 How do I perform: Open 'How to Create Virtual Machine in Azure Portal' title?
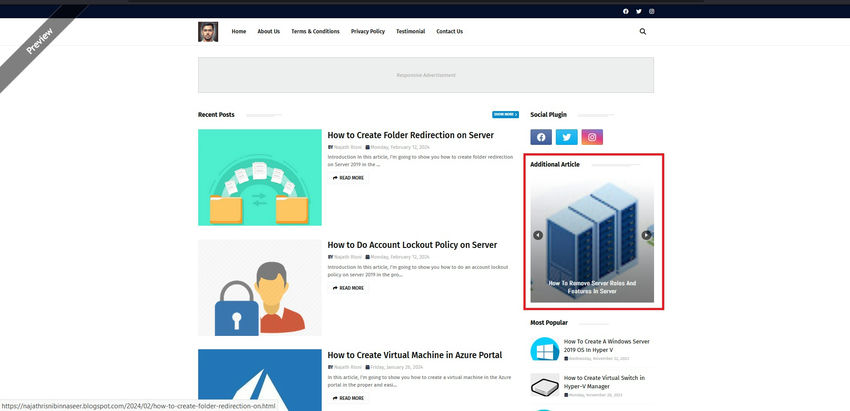click(415, 355)
